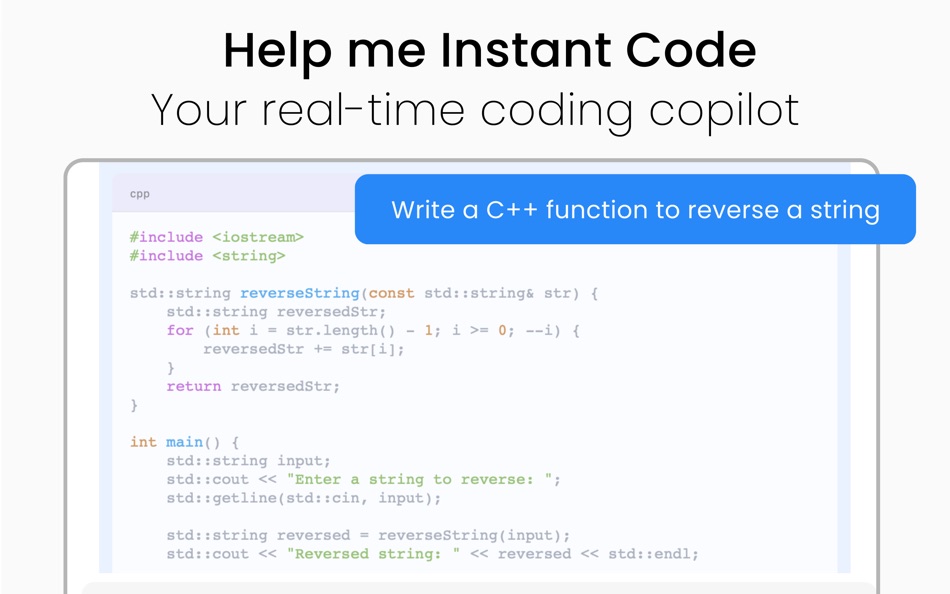Click the 'Reversed string: ' string literal
Viewport: 950px width, 594px height.
(373, 554)
